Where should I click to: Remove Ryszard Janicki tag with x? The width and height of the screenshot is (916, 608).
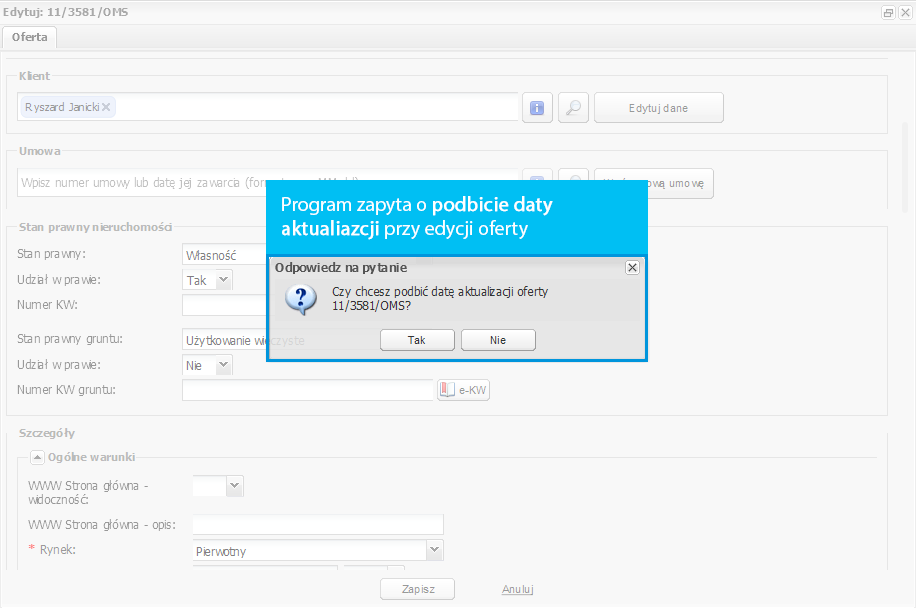(106, 107)
